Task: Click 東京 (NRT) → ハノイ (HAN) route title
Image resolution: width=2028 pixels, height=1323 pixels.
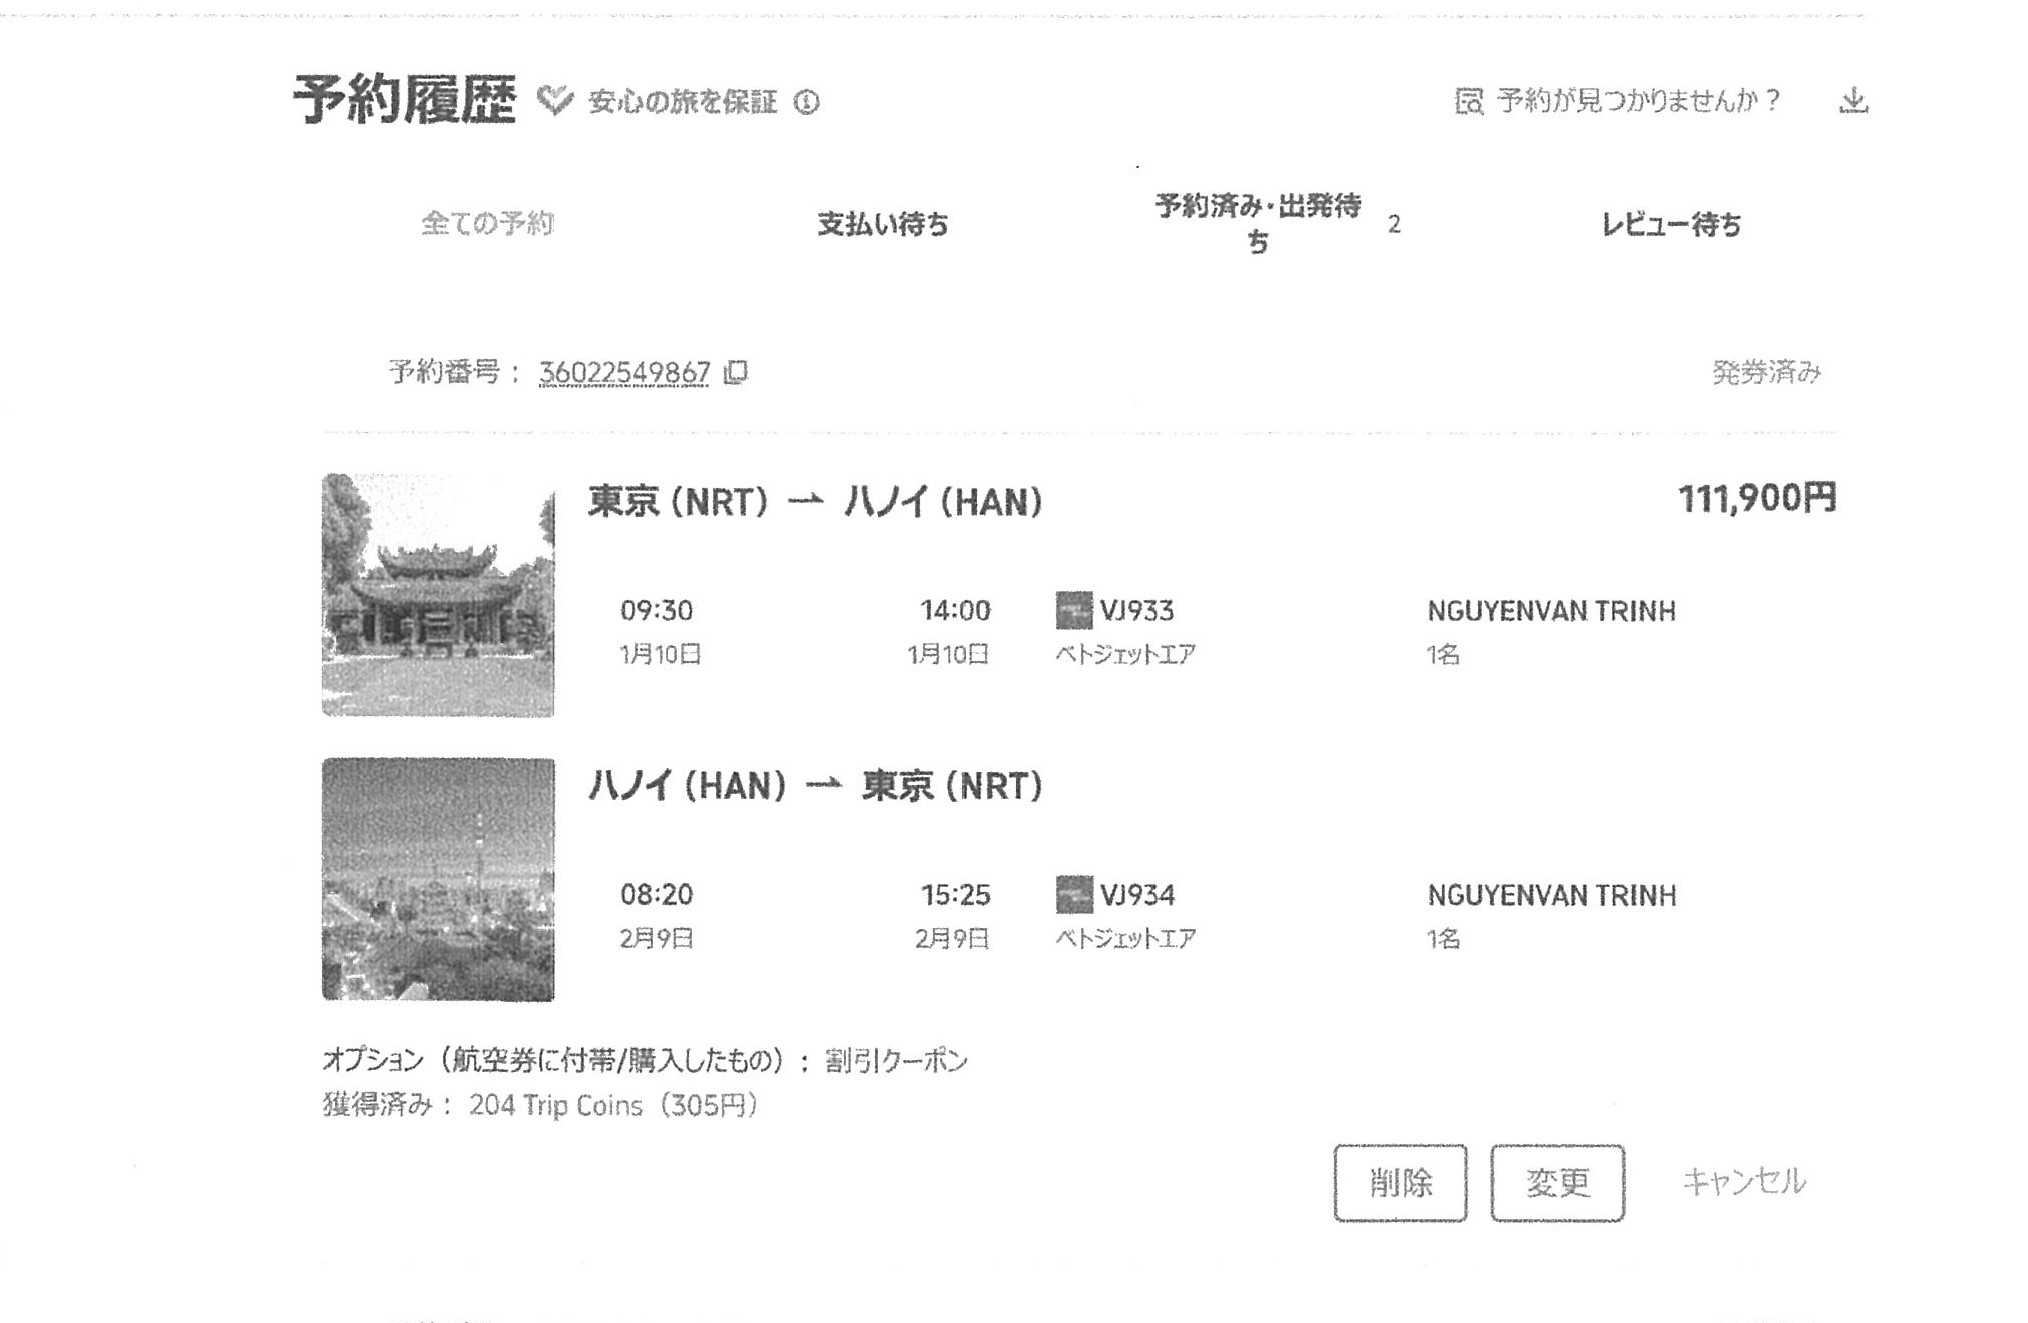Action: coord(814,501)
